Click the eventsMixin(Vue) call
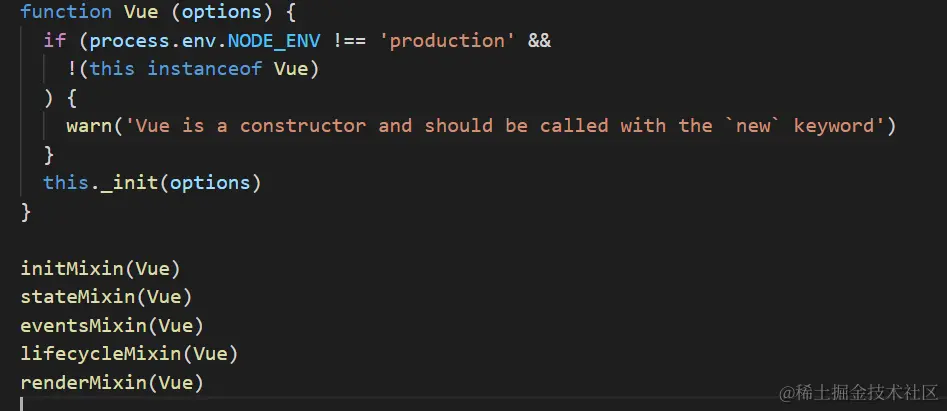This screenshot has width=947, height=411. point(112,326)
